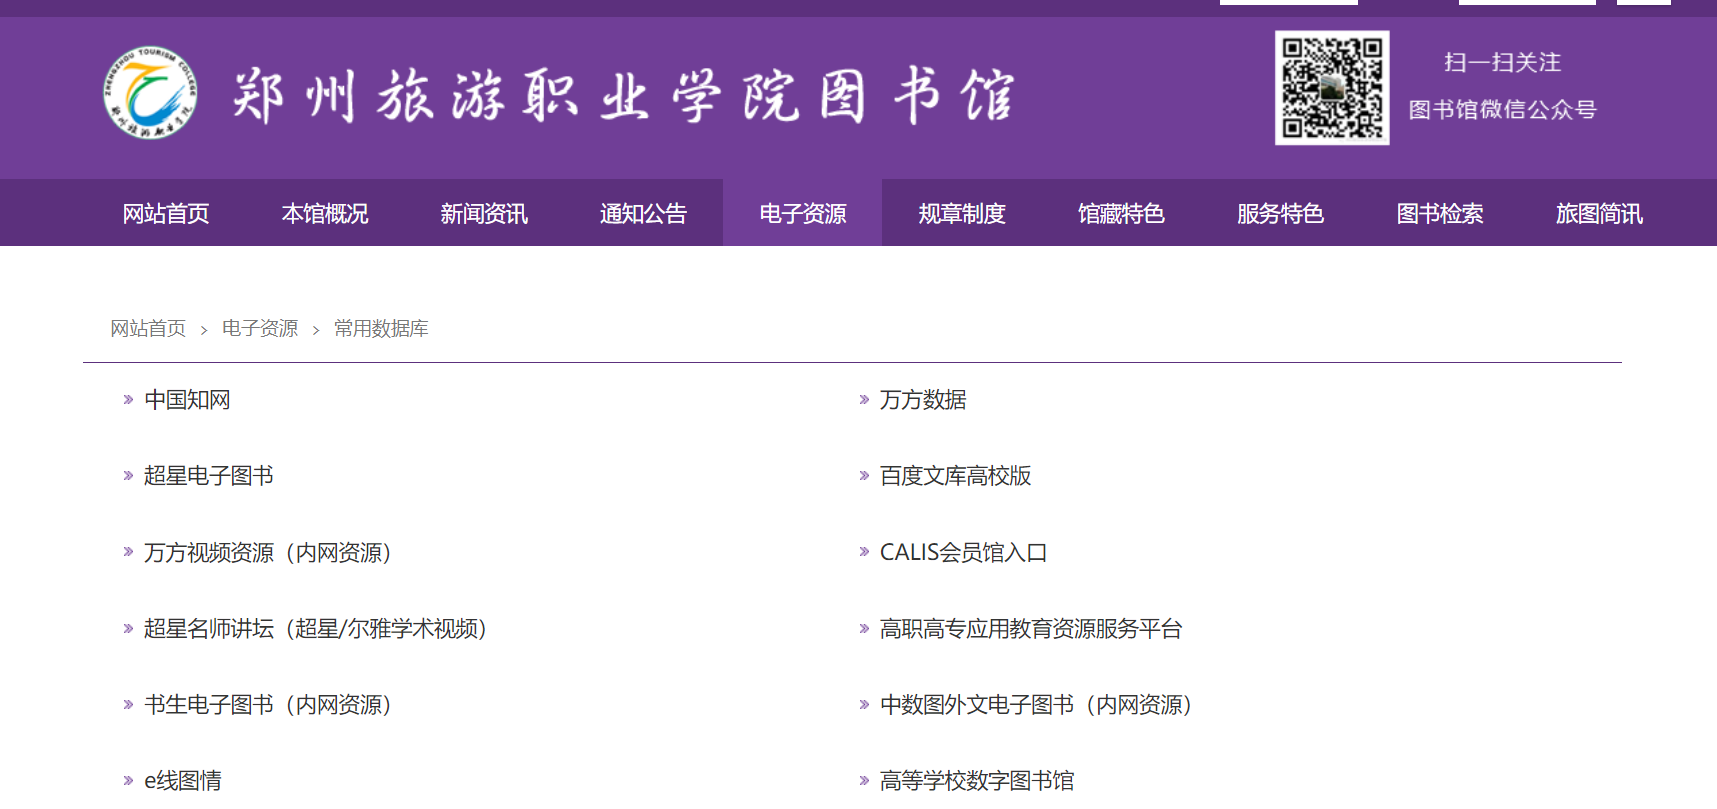
Task: Click the college logo emblem
Action: [150, 93]
